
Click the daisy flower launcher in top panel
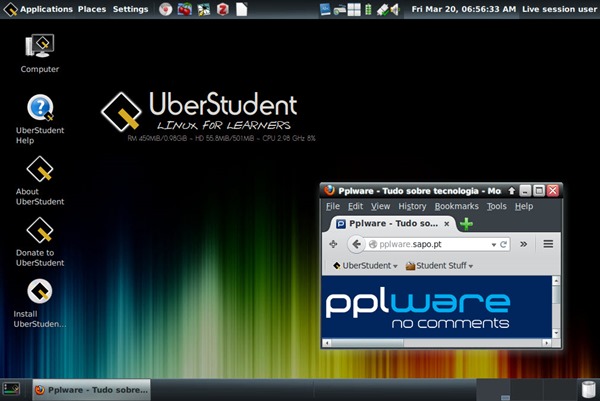[204, 9]
